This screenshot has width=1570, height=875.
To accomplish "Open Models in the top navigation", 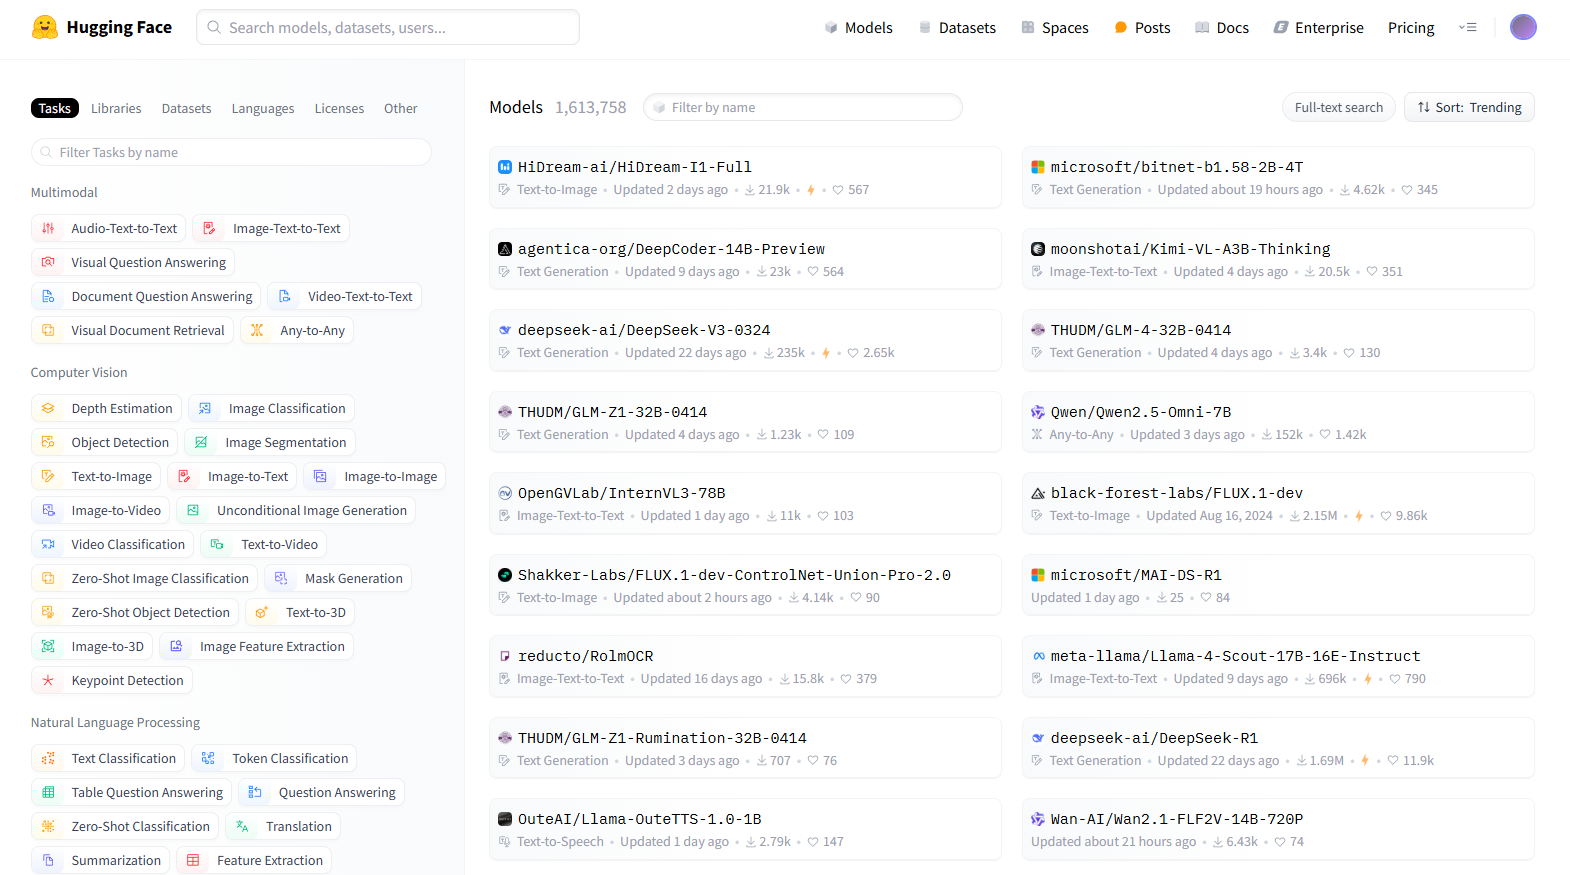I will 859,27.
